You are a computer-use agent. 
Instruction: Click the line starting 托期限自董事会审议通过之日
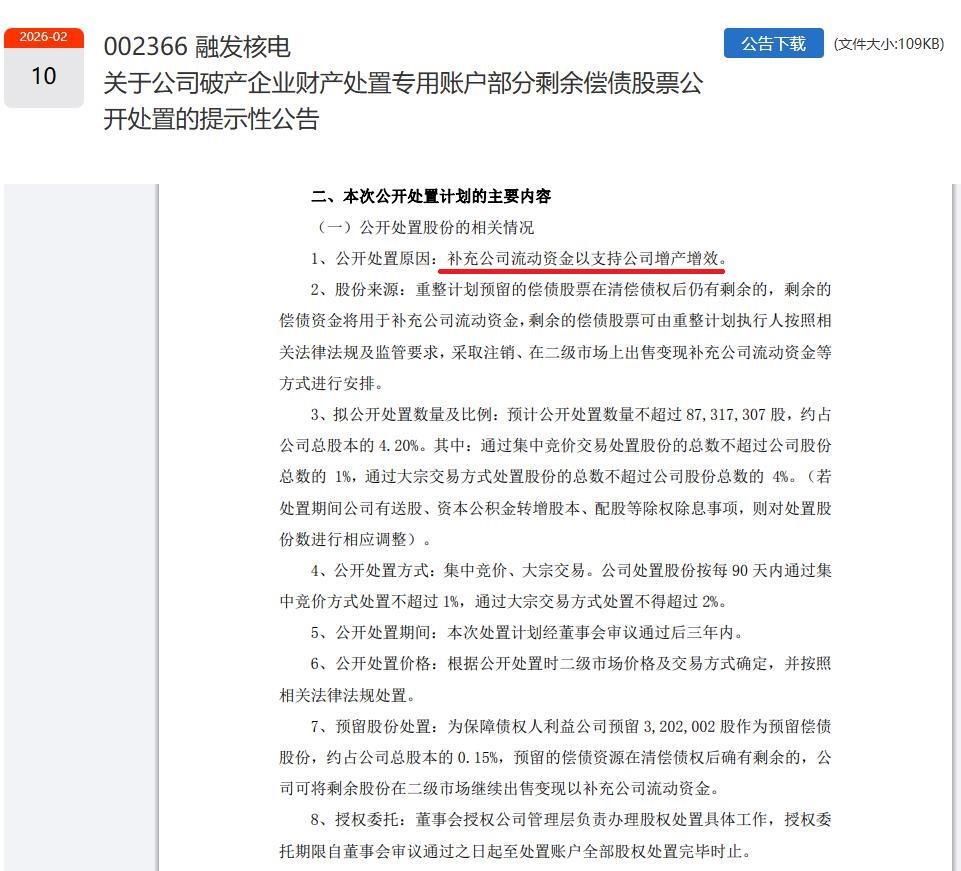tap(515, 851)
